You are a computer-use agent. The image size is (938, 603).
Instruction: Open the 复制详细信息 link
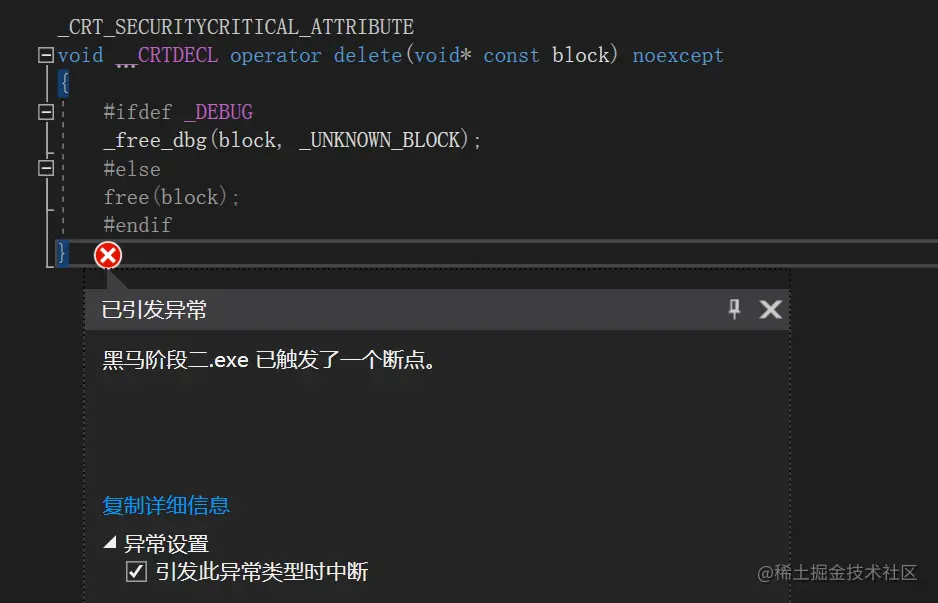coord(166,505)
